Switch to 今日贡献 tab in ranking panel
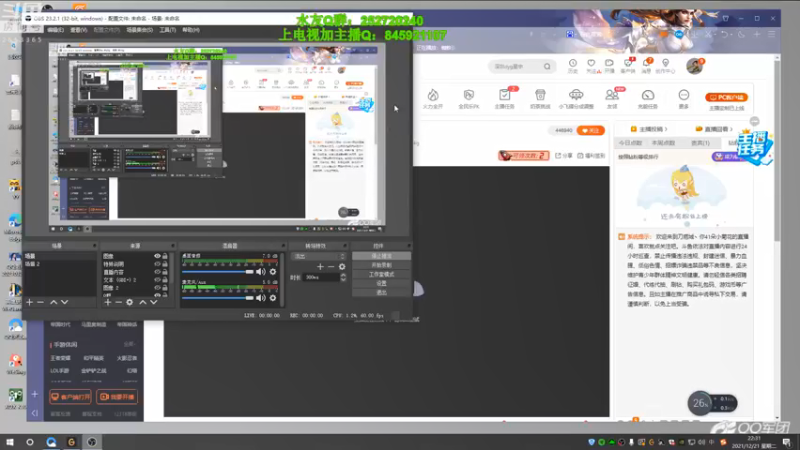Viewport: 800px width, 450px height. tap(630, 143)
